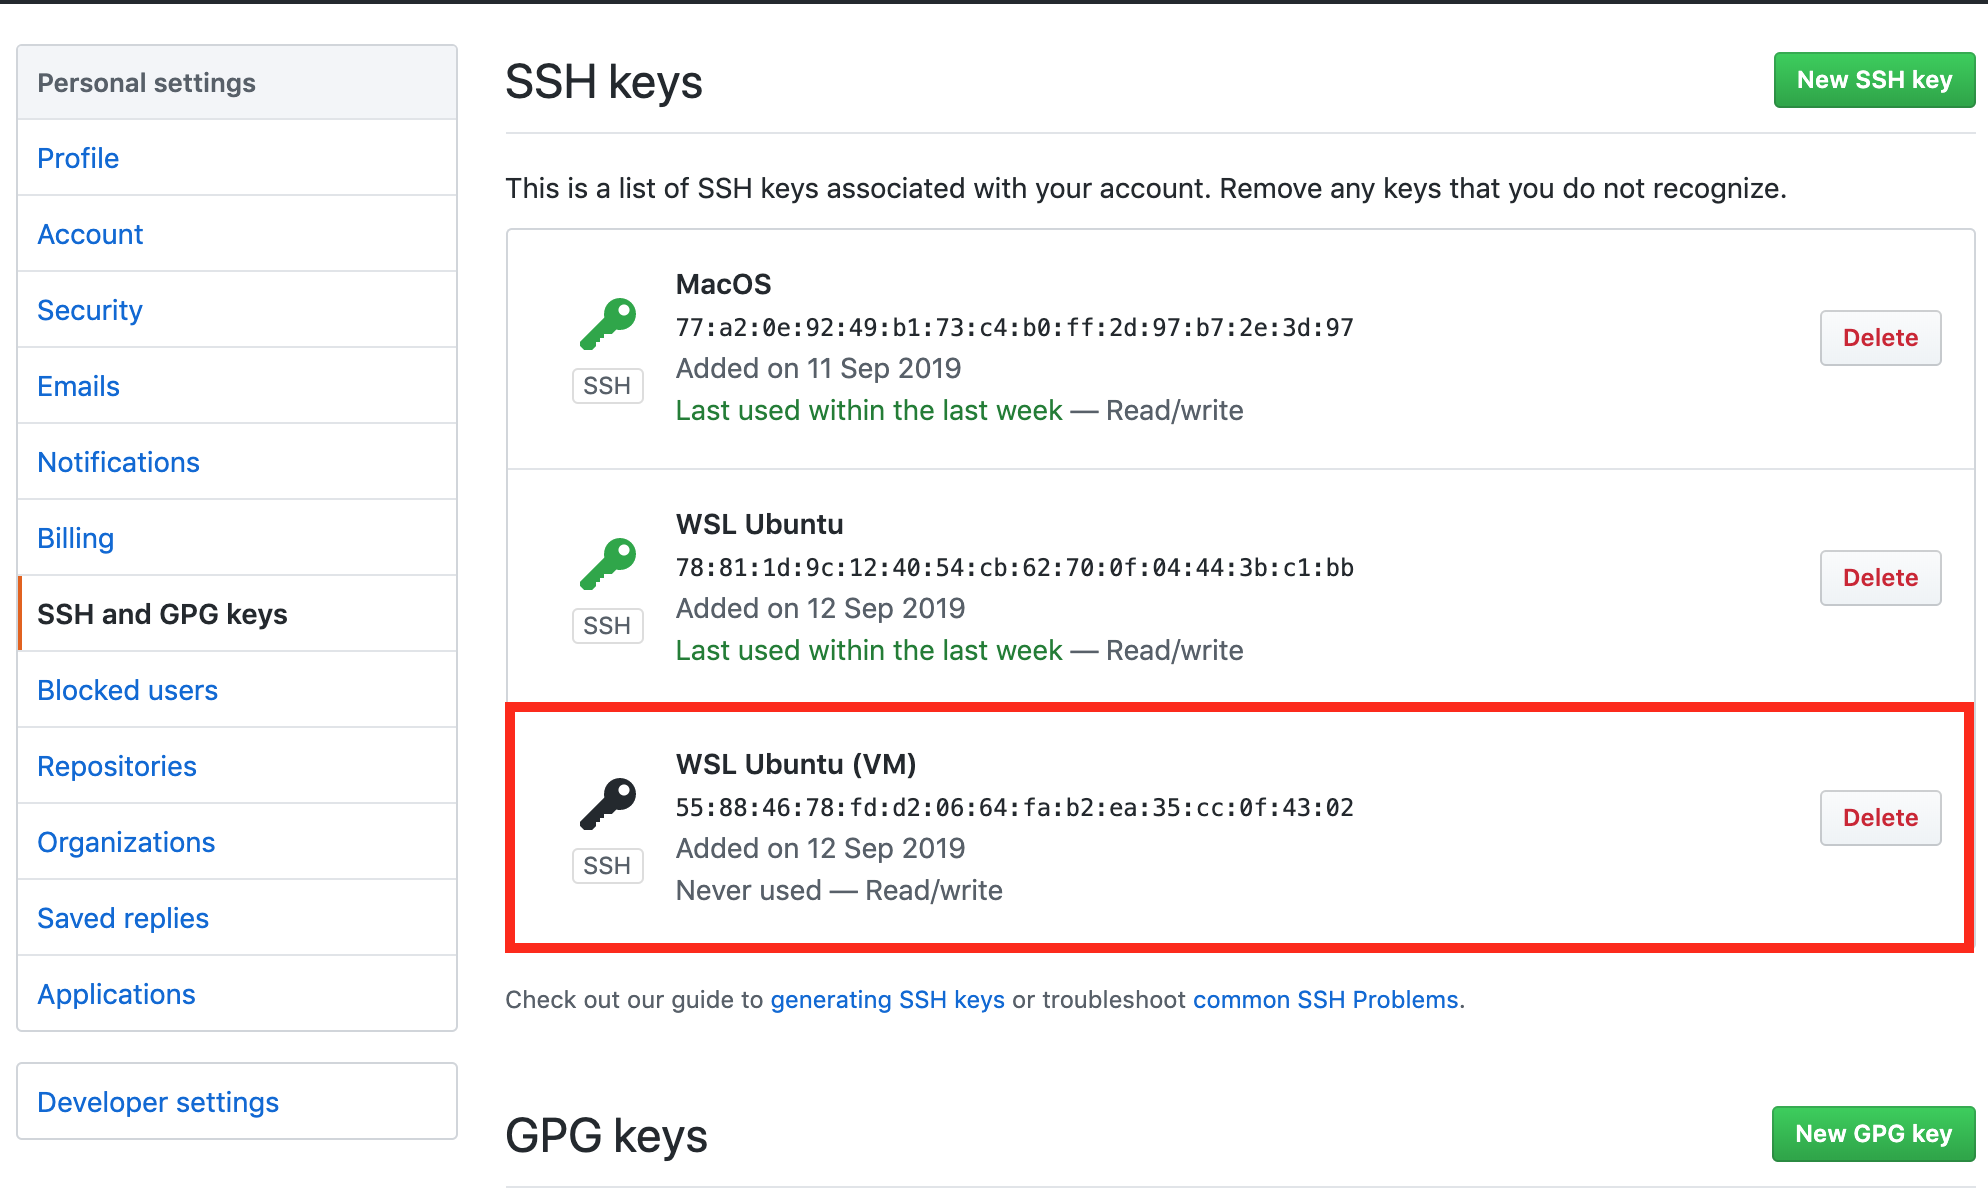Open the common SSH Problems troubleshooting page
1988x1188 pixels.
(1325, 999)
